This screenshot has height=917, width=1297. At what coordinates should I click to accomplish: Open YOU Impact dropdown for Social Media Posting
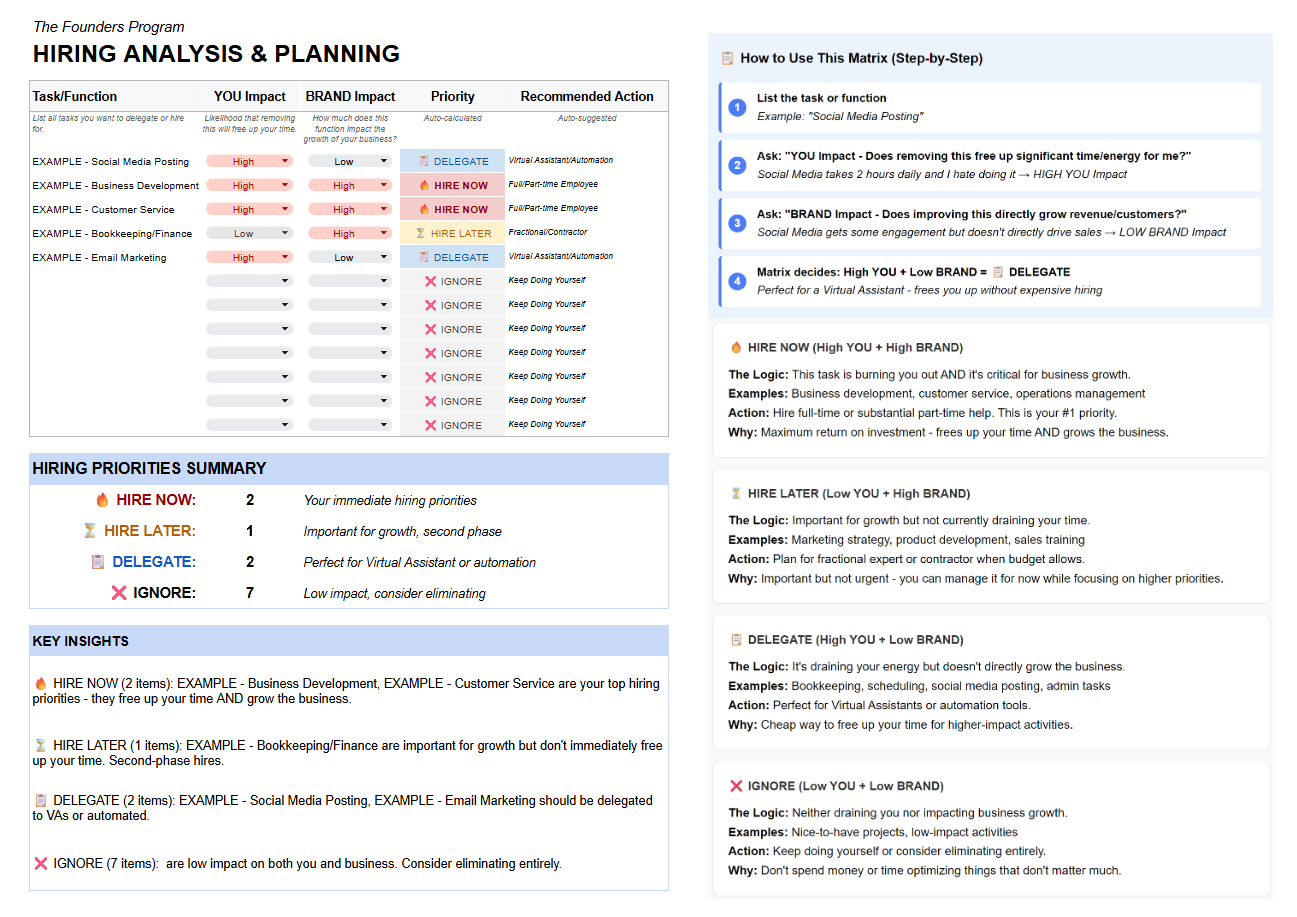point(285,161)
